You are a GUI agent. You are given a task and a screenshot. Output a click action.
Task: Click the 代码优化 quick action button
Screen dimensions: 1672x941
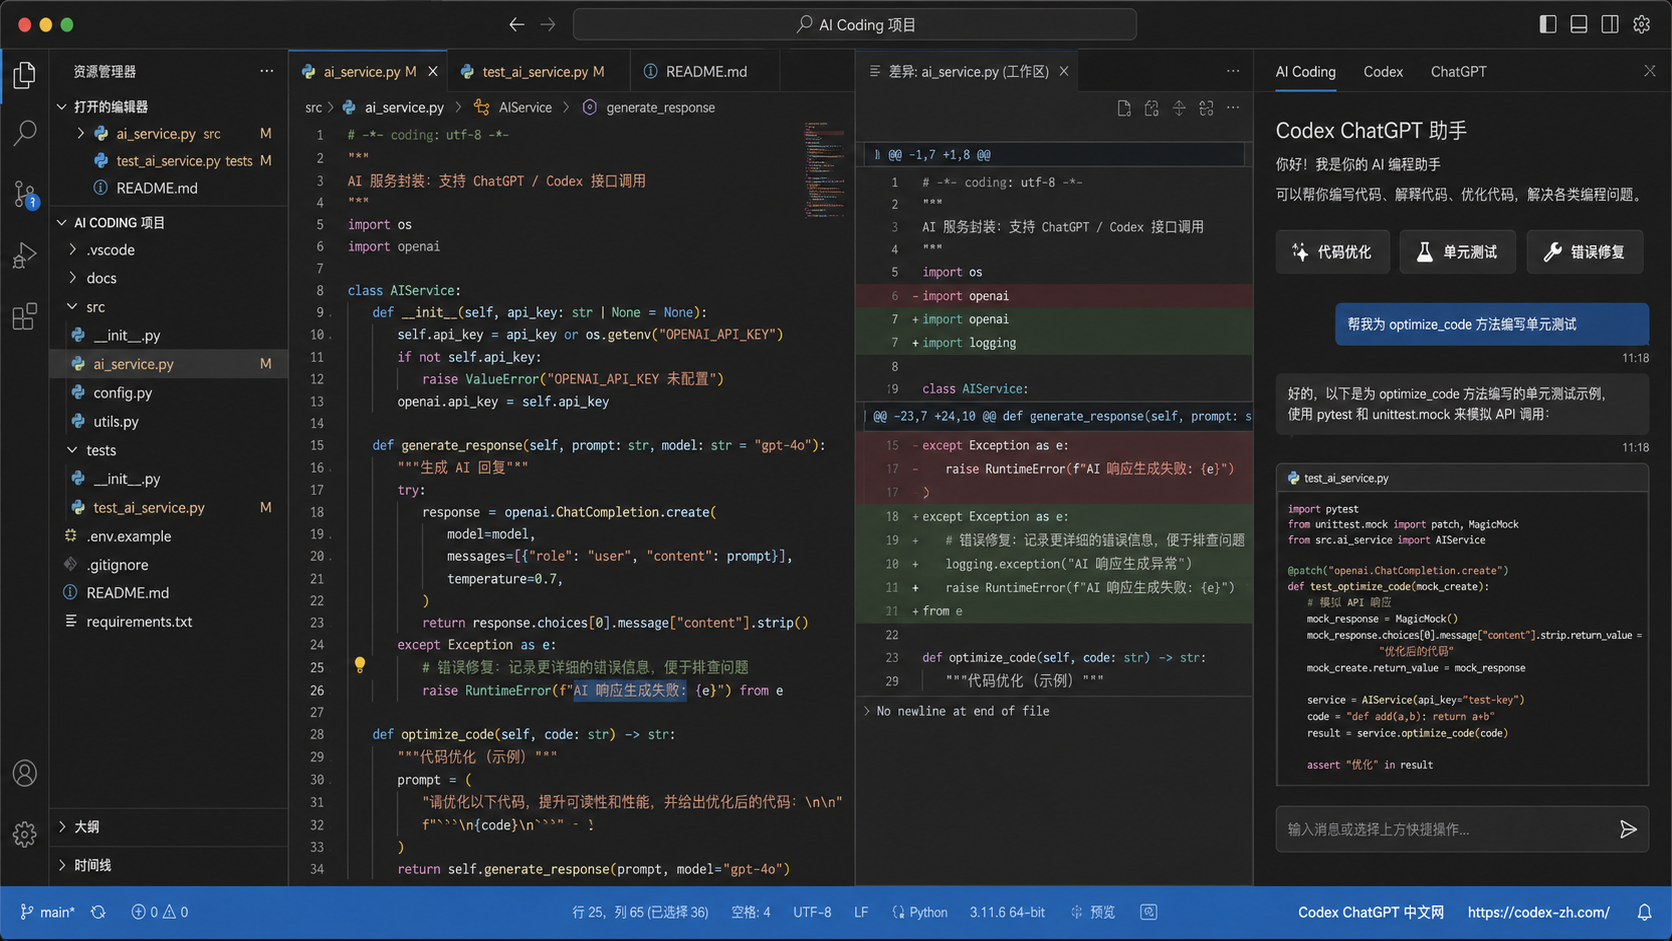(x=1332, y=252)
